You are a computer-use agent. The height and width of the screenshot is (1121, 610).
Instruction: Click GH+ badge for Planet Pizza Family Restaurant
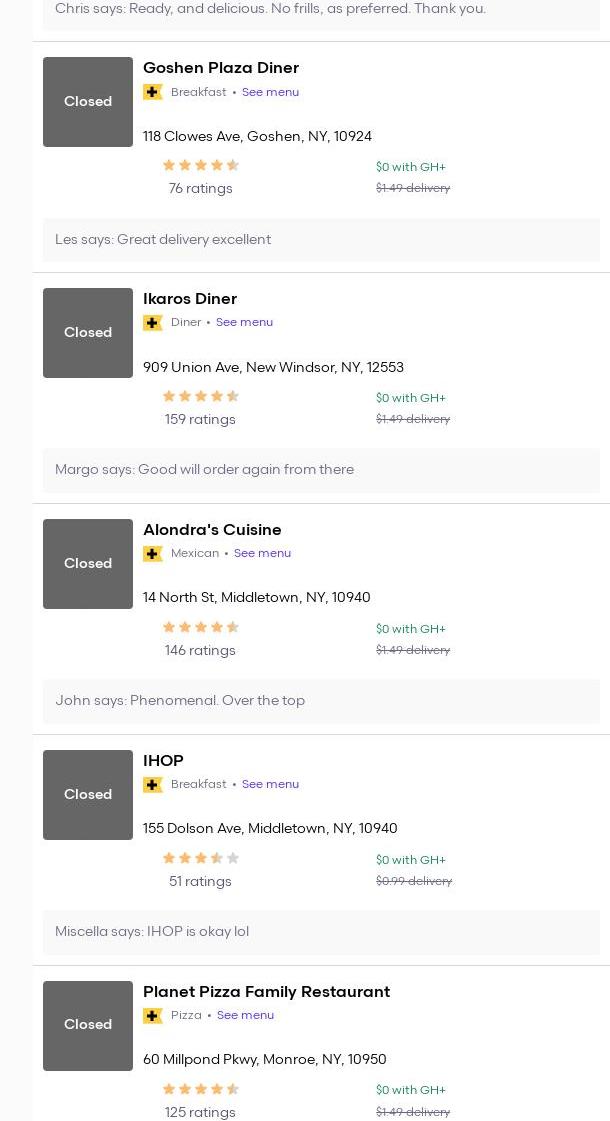153,1016
